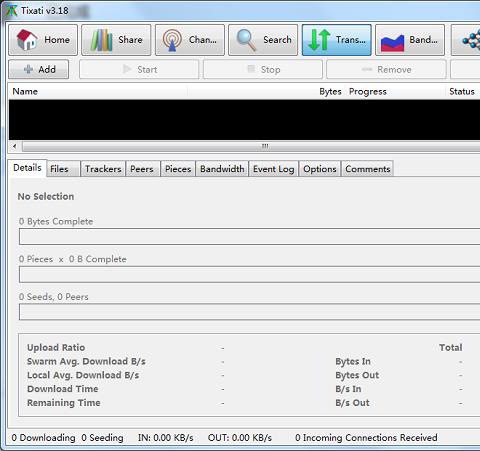Switch to the Pieces tab

coord(178,169)
